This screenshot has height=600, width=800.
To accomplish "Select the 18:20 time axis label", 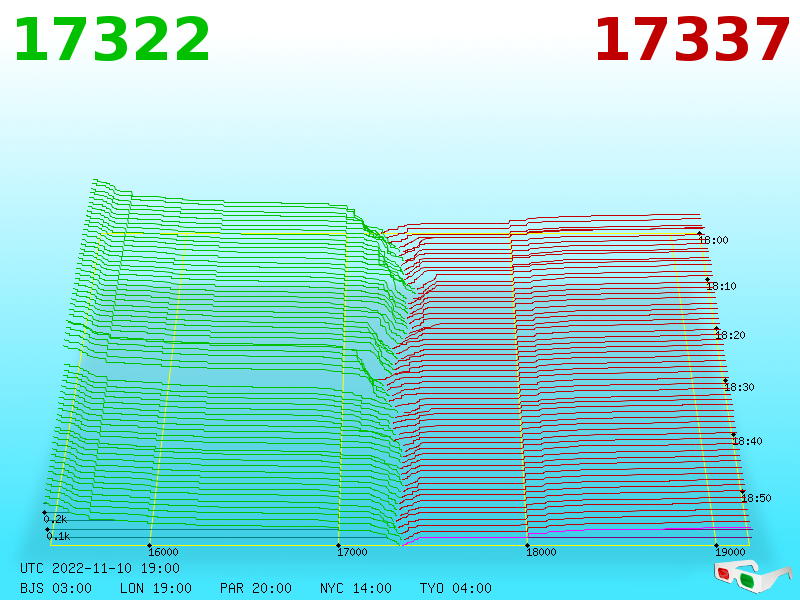I will [731, 335].
